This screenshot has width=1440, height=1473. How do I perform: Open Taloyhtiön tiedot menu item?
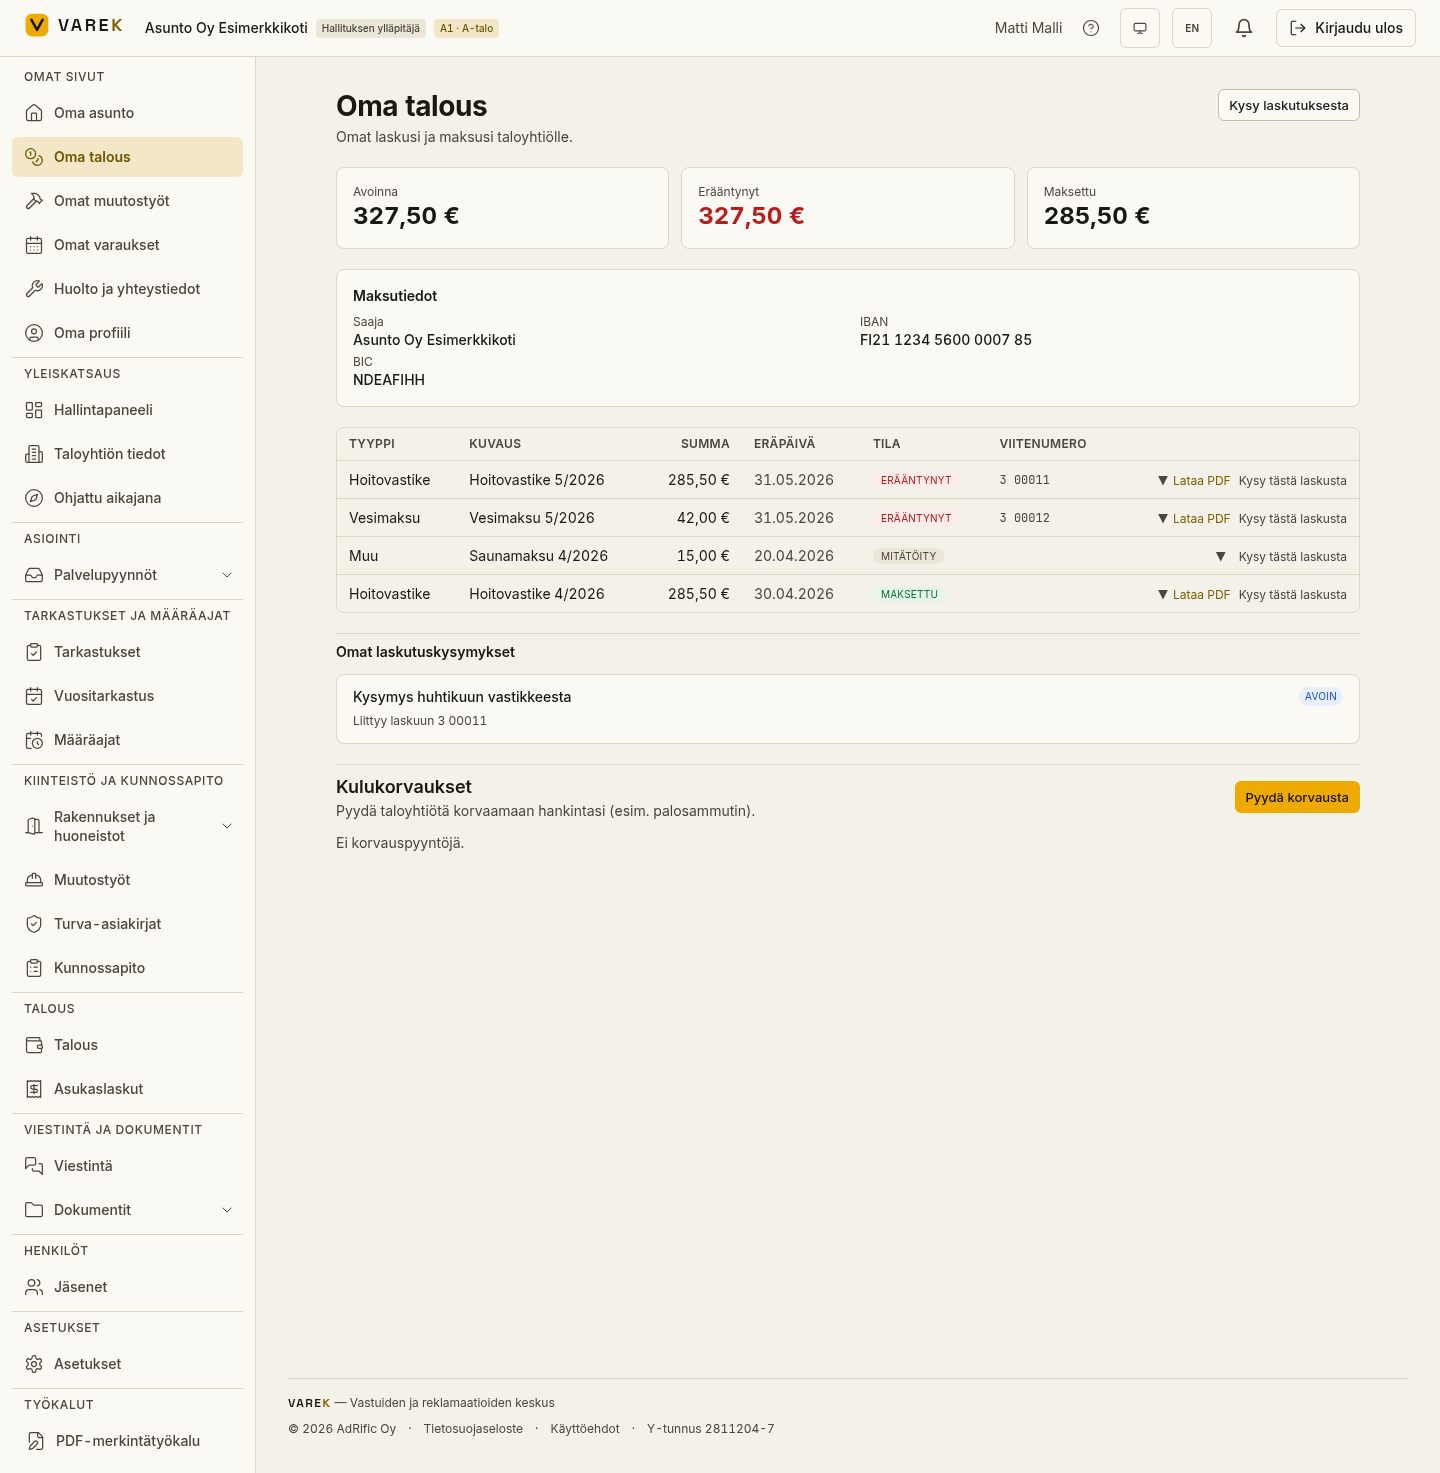tap(127, 454)
